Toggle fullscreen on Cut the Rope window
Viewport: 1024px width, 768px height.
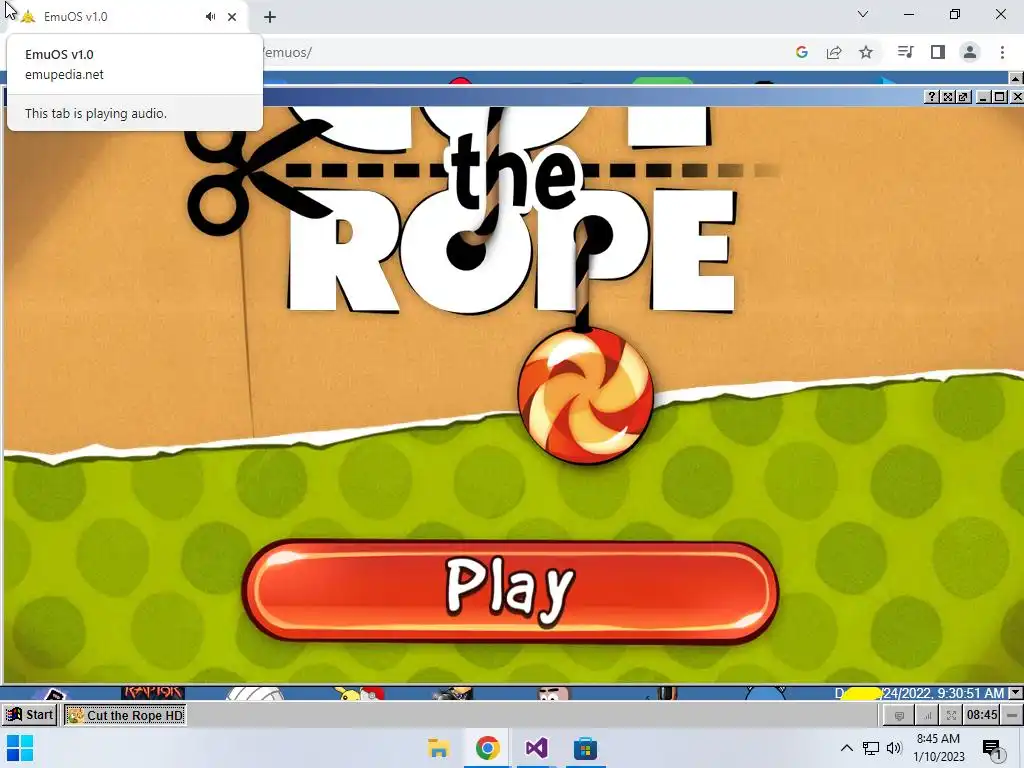coord(948,97)
